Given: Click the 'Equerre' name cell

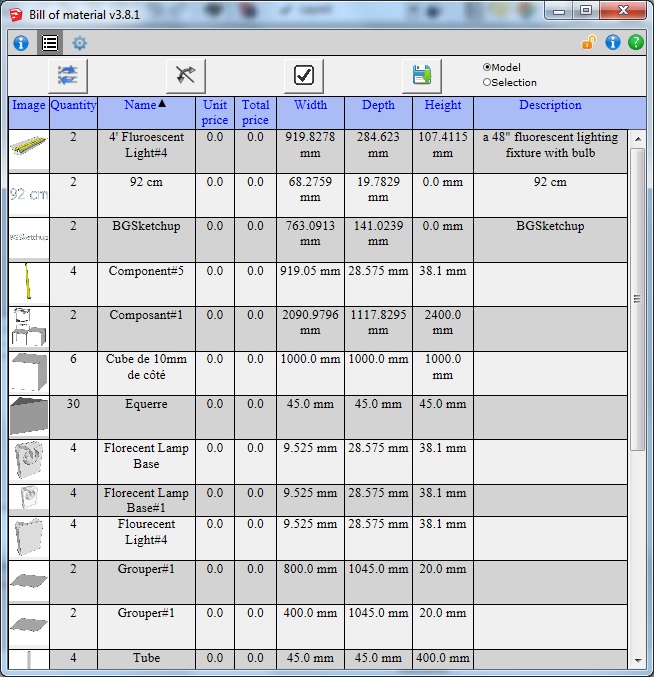Looking at the screenshot, I should (x=146, y=418).
